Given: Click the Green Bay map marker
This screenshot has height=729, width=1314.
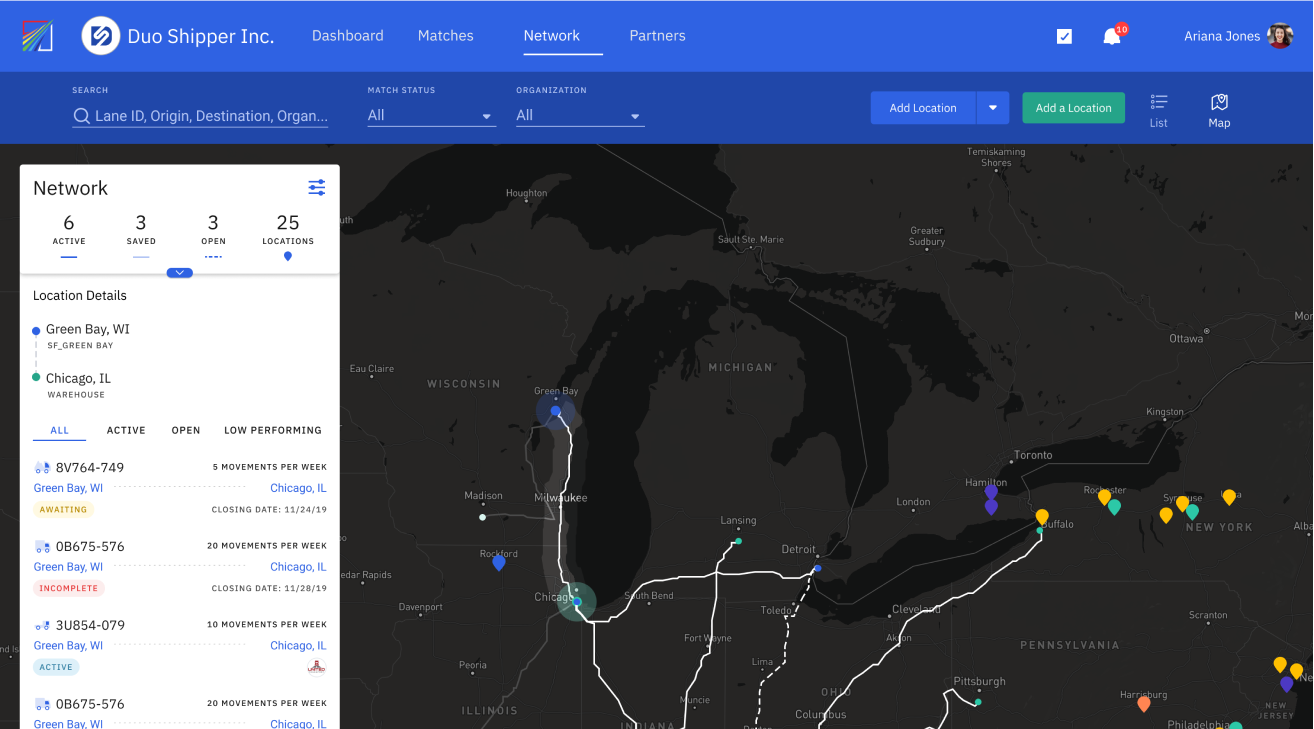Looking at the screenshot, I should coord(556,411).
